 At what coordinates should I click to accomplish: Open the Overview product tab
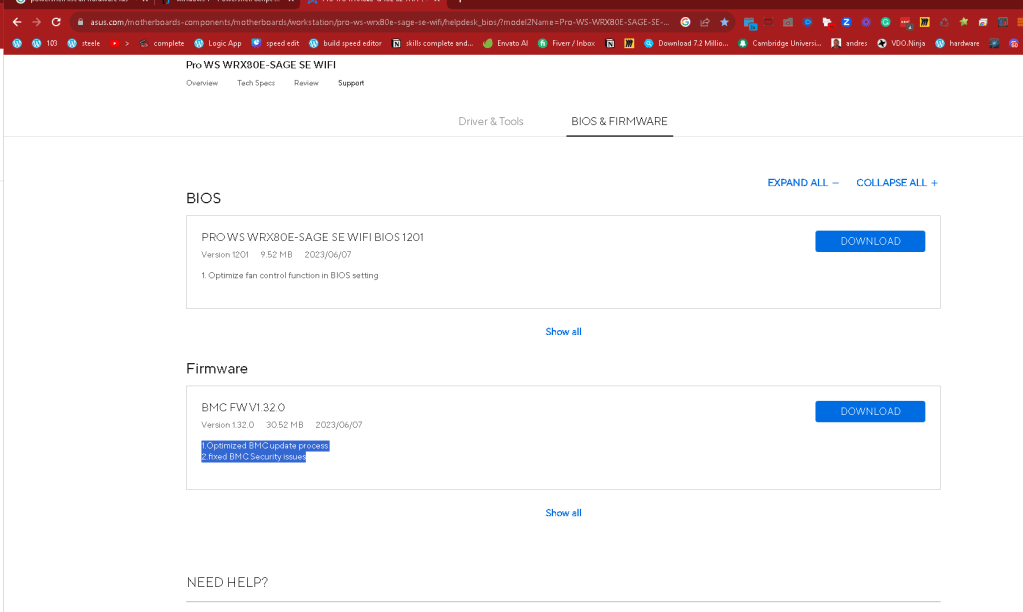[x=202, y=83]
